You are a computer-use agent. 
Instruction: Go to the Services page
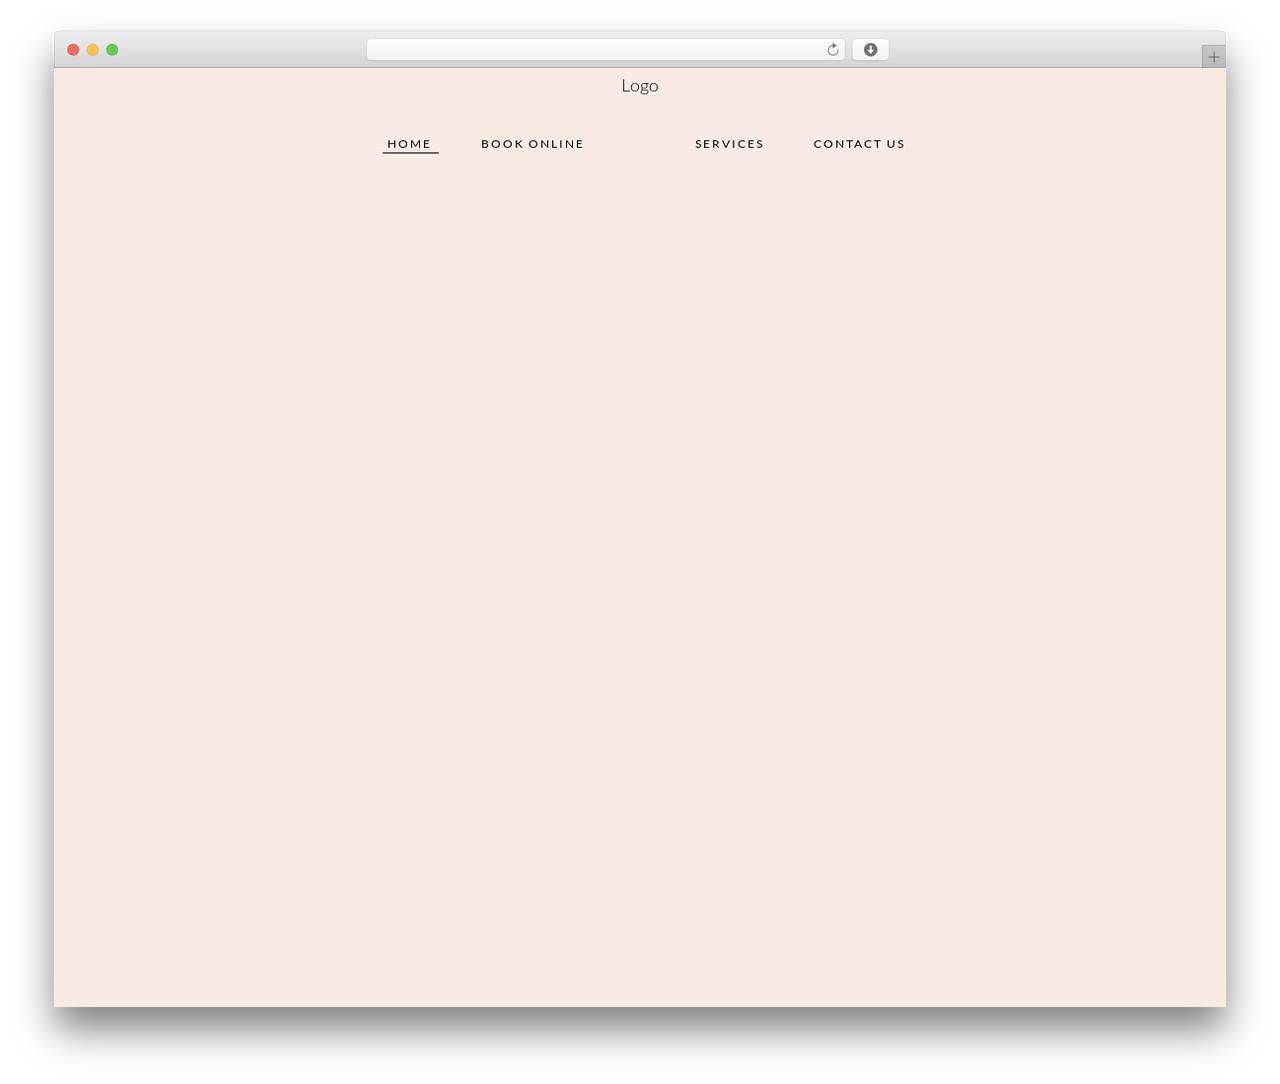(x=729, y=144)
